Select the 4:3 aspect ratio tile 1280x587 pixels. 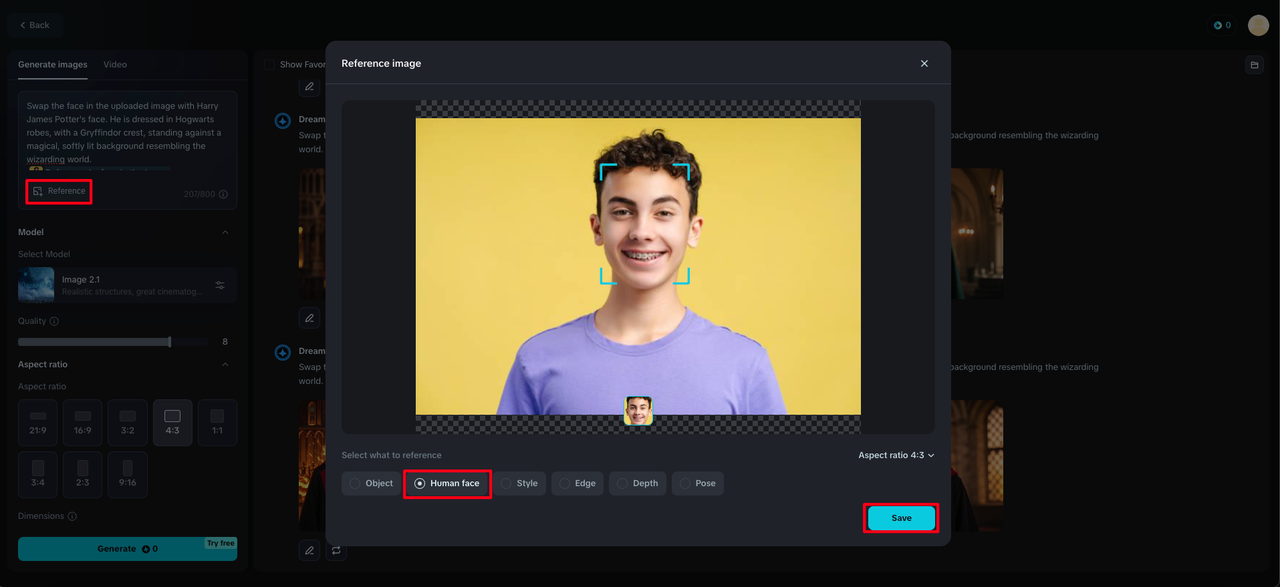click(x=172, y=422)
